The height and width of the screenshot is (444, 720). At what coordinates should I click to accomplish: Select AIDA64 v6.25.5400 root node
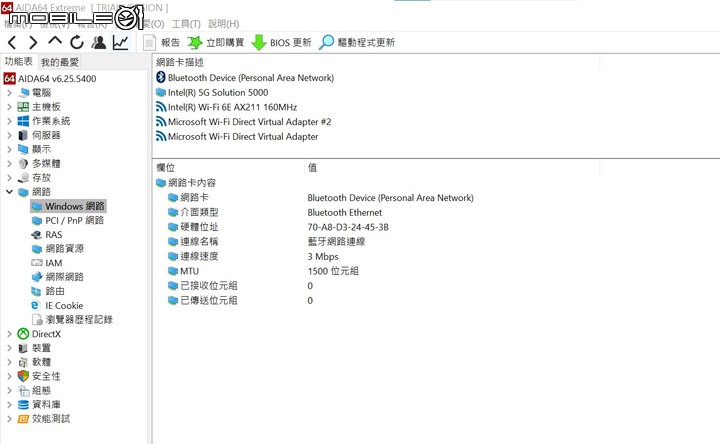click(50, 79)
